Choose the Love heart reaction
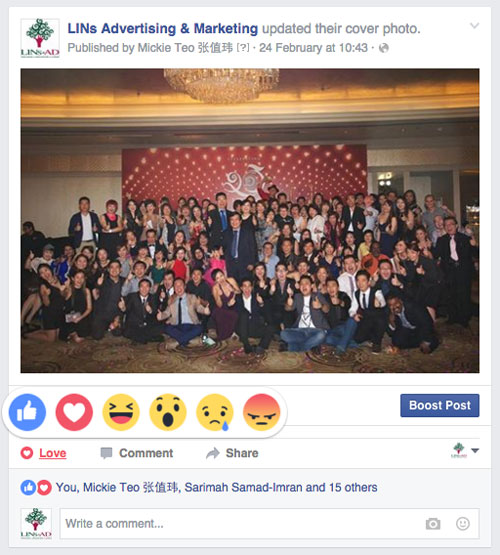The image size is (500, 555). 74,412
